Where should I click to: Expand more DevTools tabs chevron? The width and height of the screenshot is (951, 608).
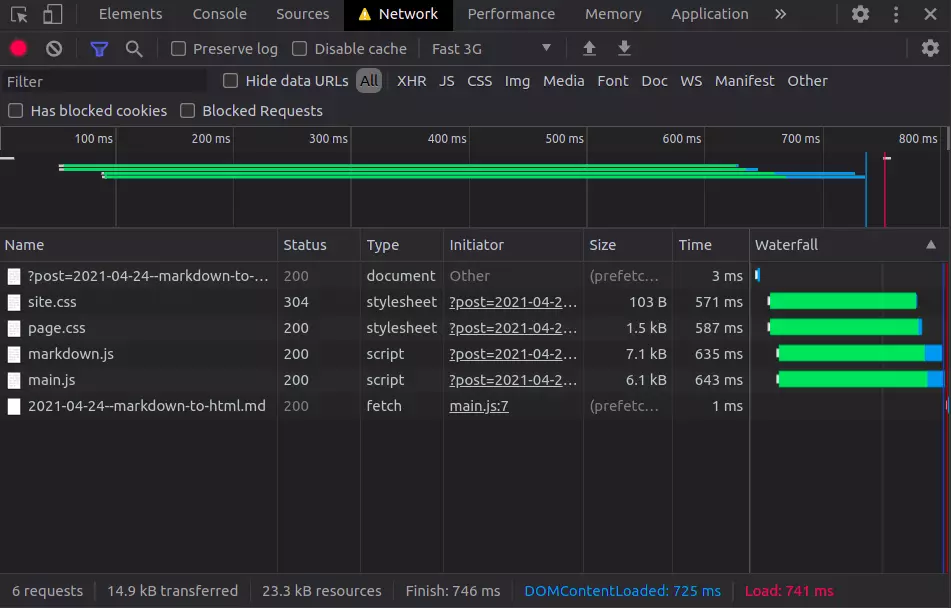pyautogui.click(x=780, y=14)
